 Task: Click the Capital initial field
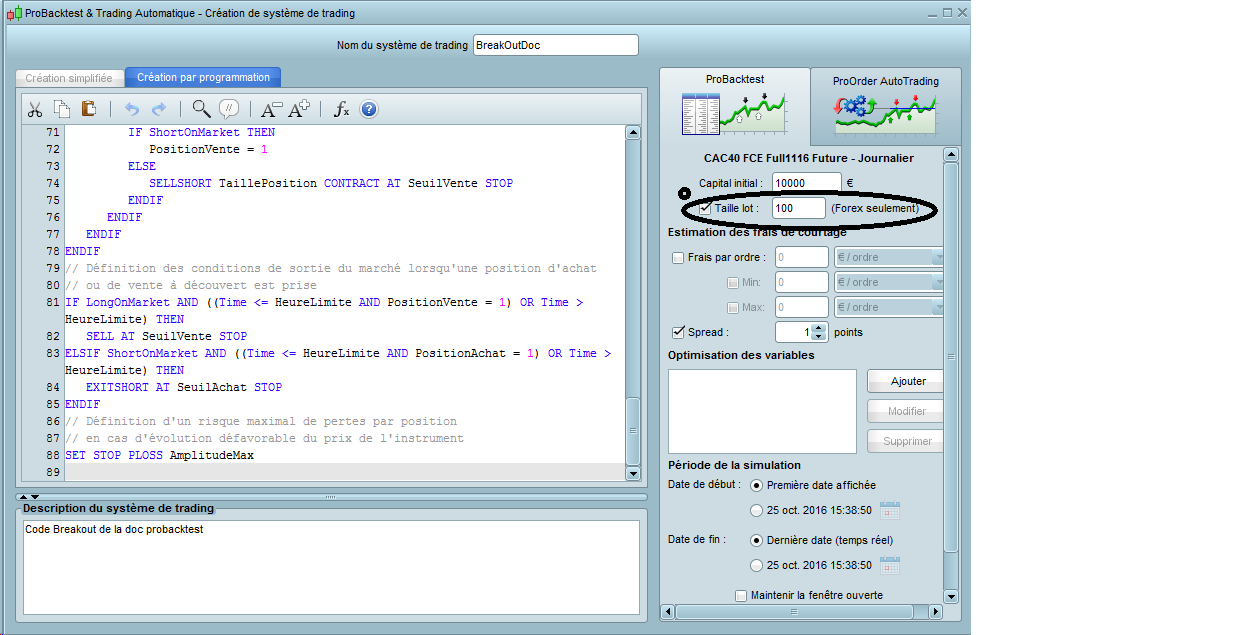pyautogui.click(x=807, y=183)
